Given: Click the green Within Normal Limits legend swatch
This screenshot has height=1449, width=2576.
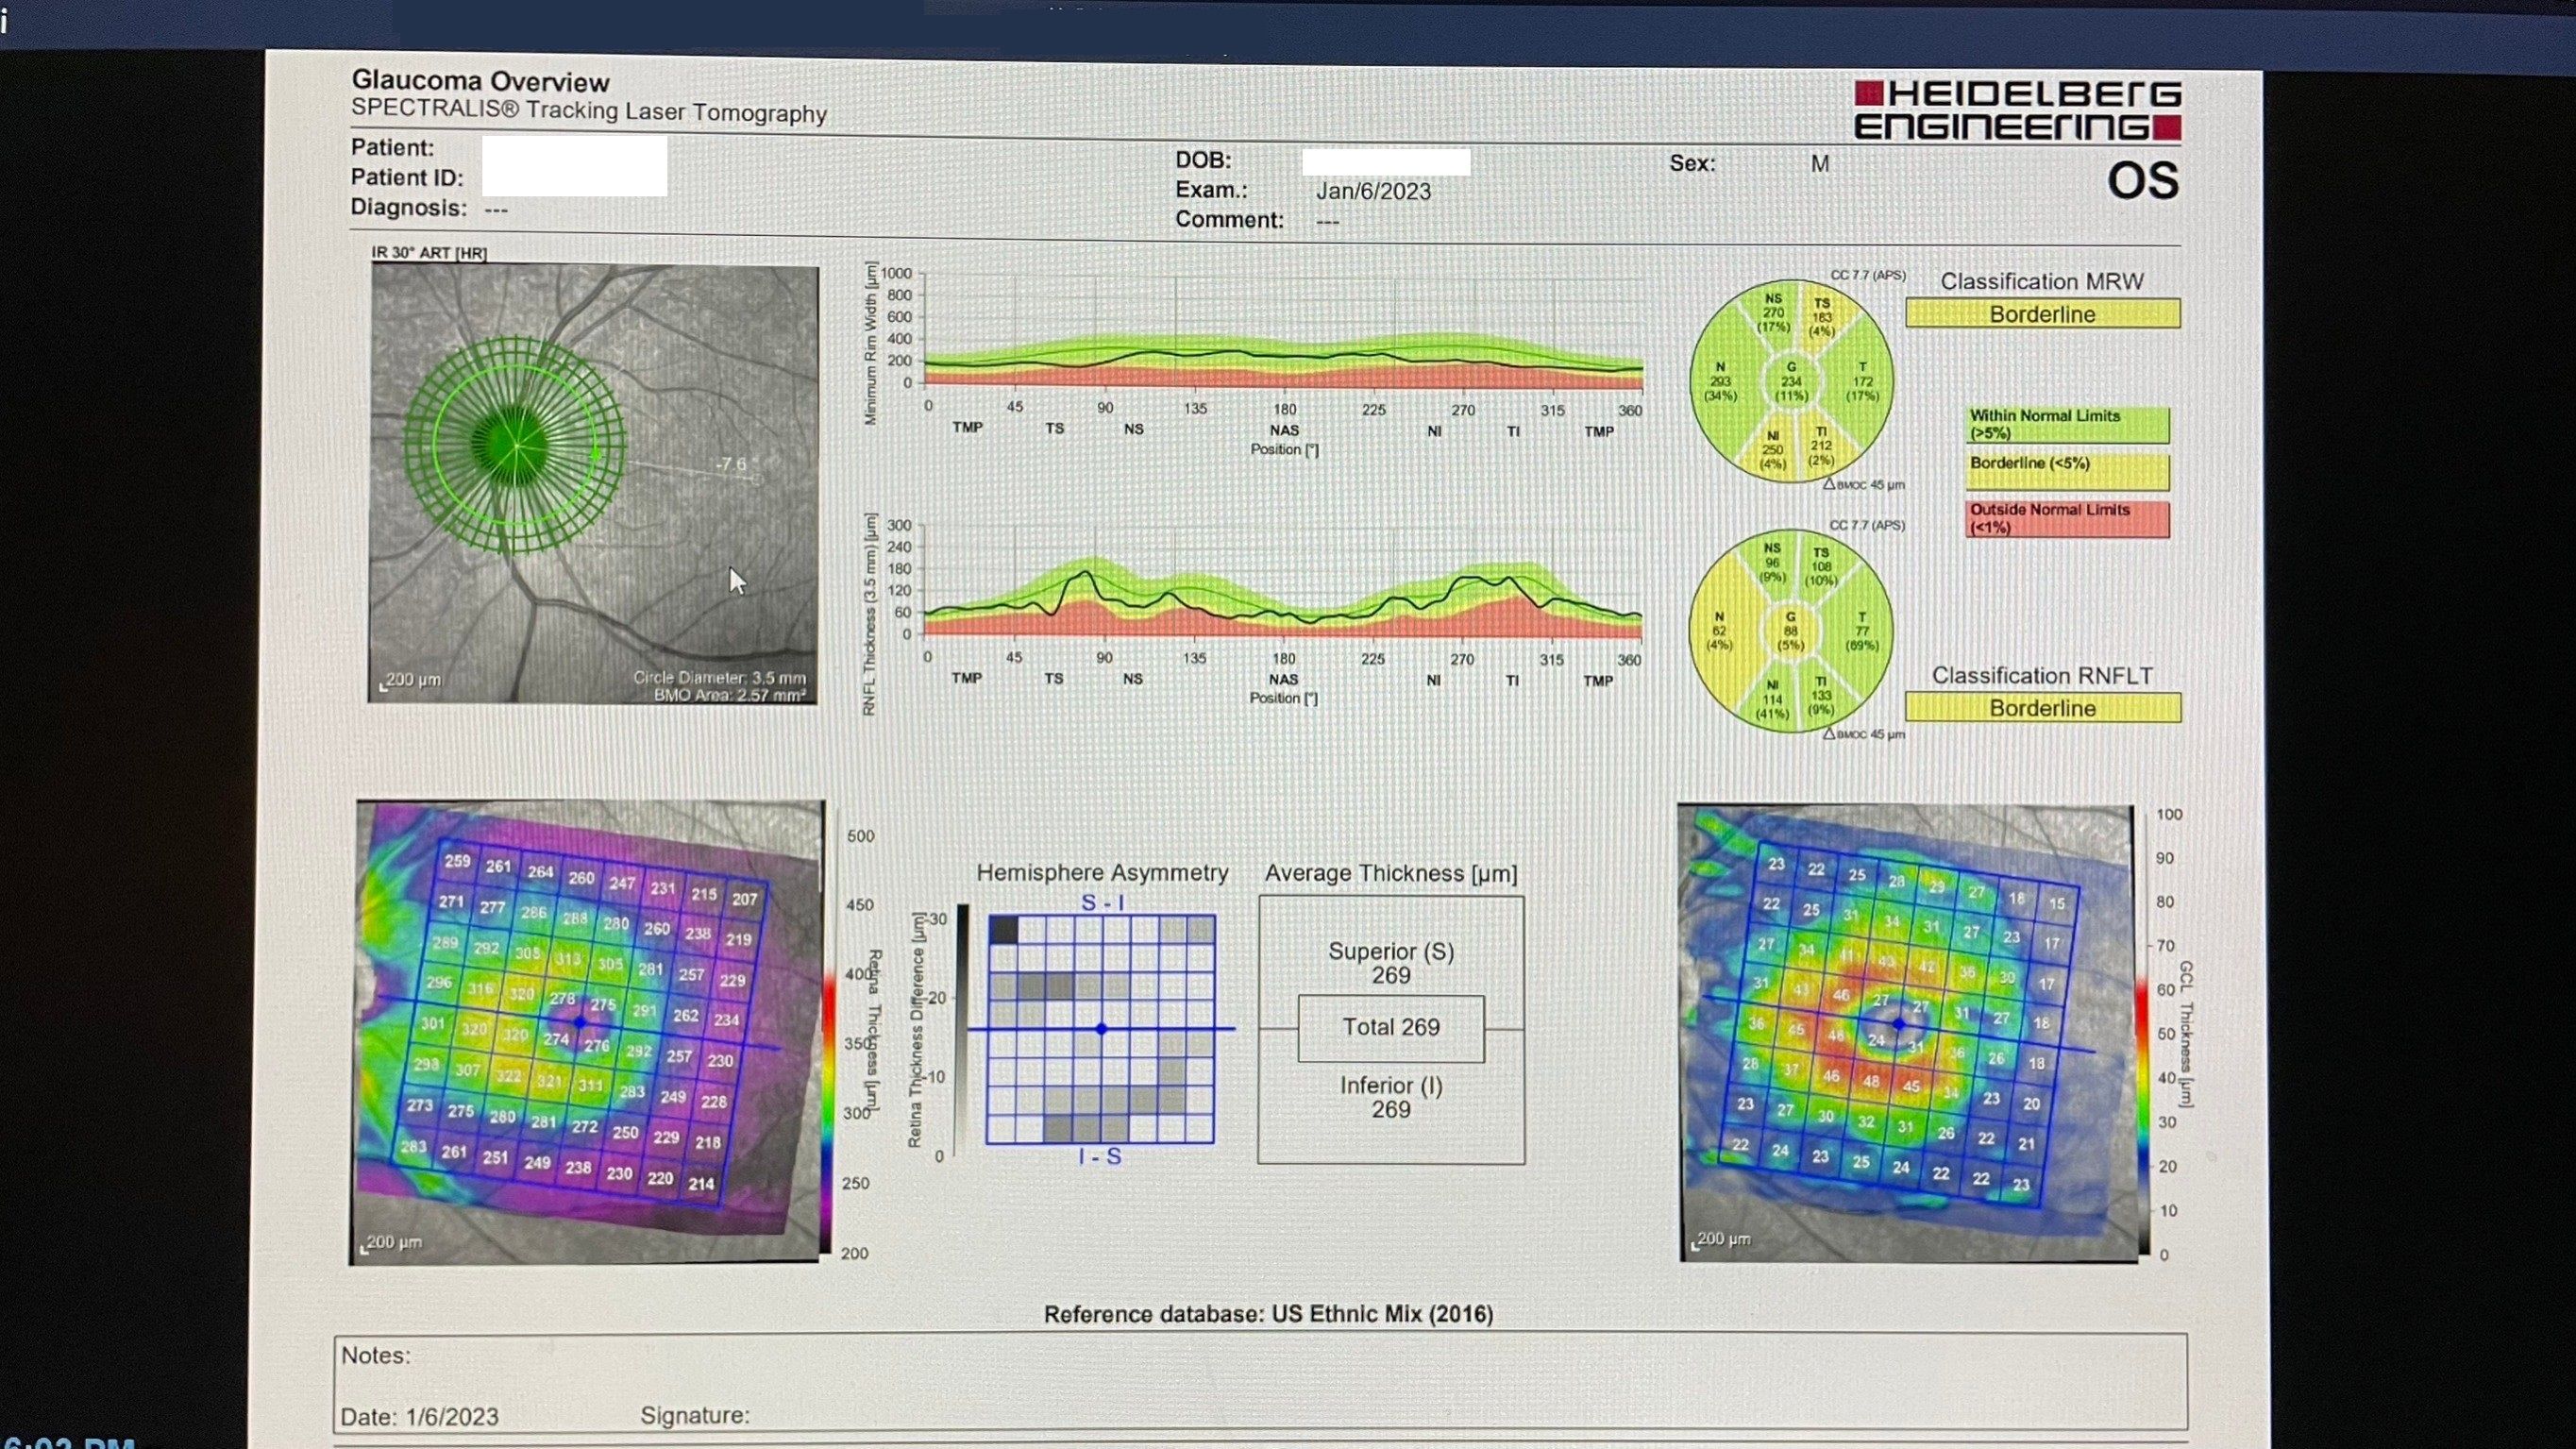Looking at the screenshot, I should point(2067,425).
